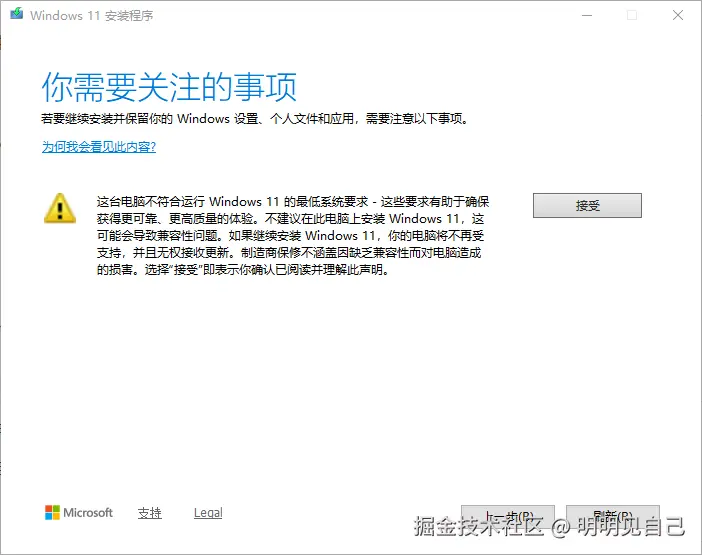Open the Legal link
702x555 pixels.
pyautogui.click(x=208, y=513)
